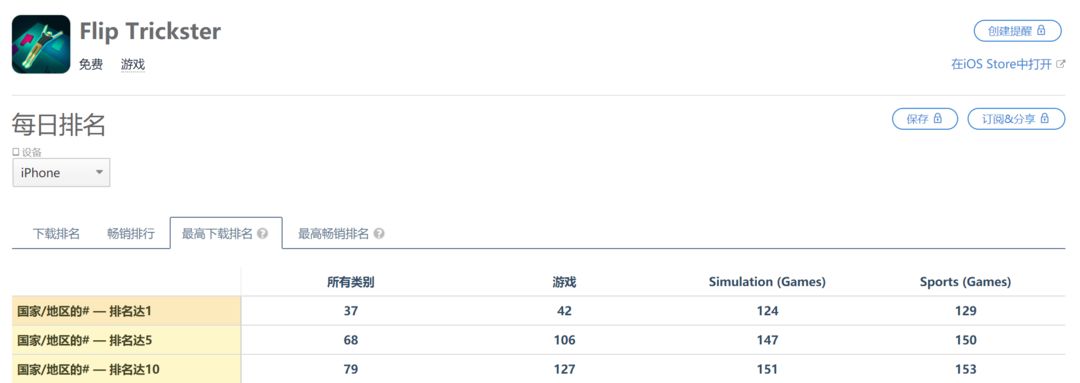Click help icon next to 最高下载排名

coord(262,234)
